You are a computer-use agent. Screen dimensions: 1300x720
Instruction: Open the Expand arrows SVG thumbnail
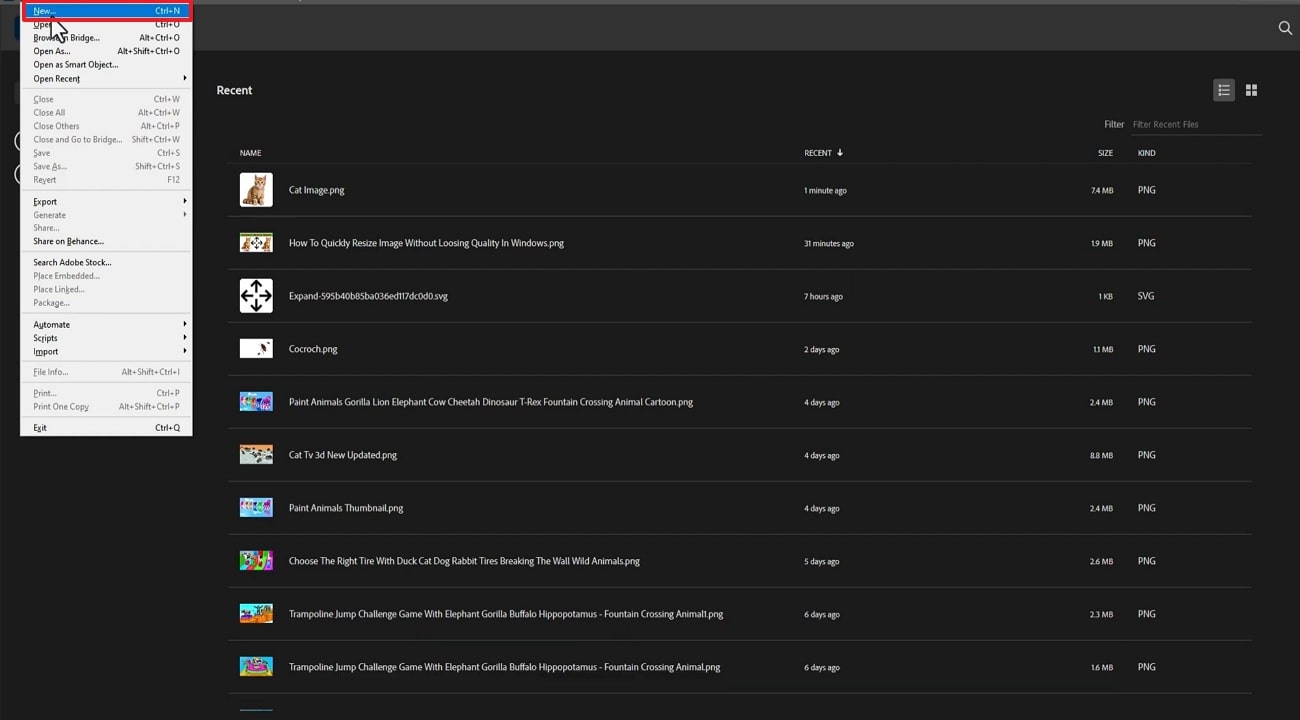click(x=256, y=296)
